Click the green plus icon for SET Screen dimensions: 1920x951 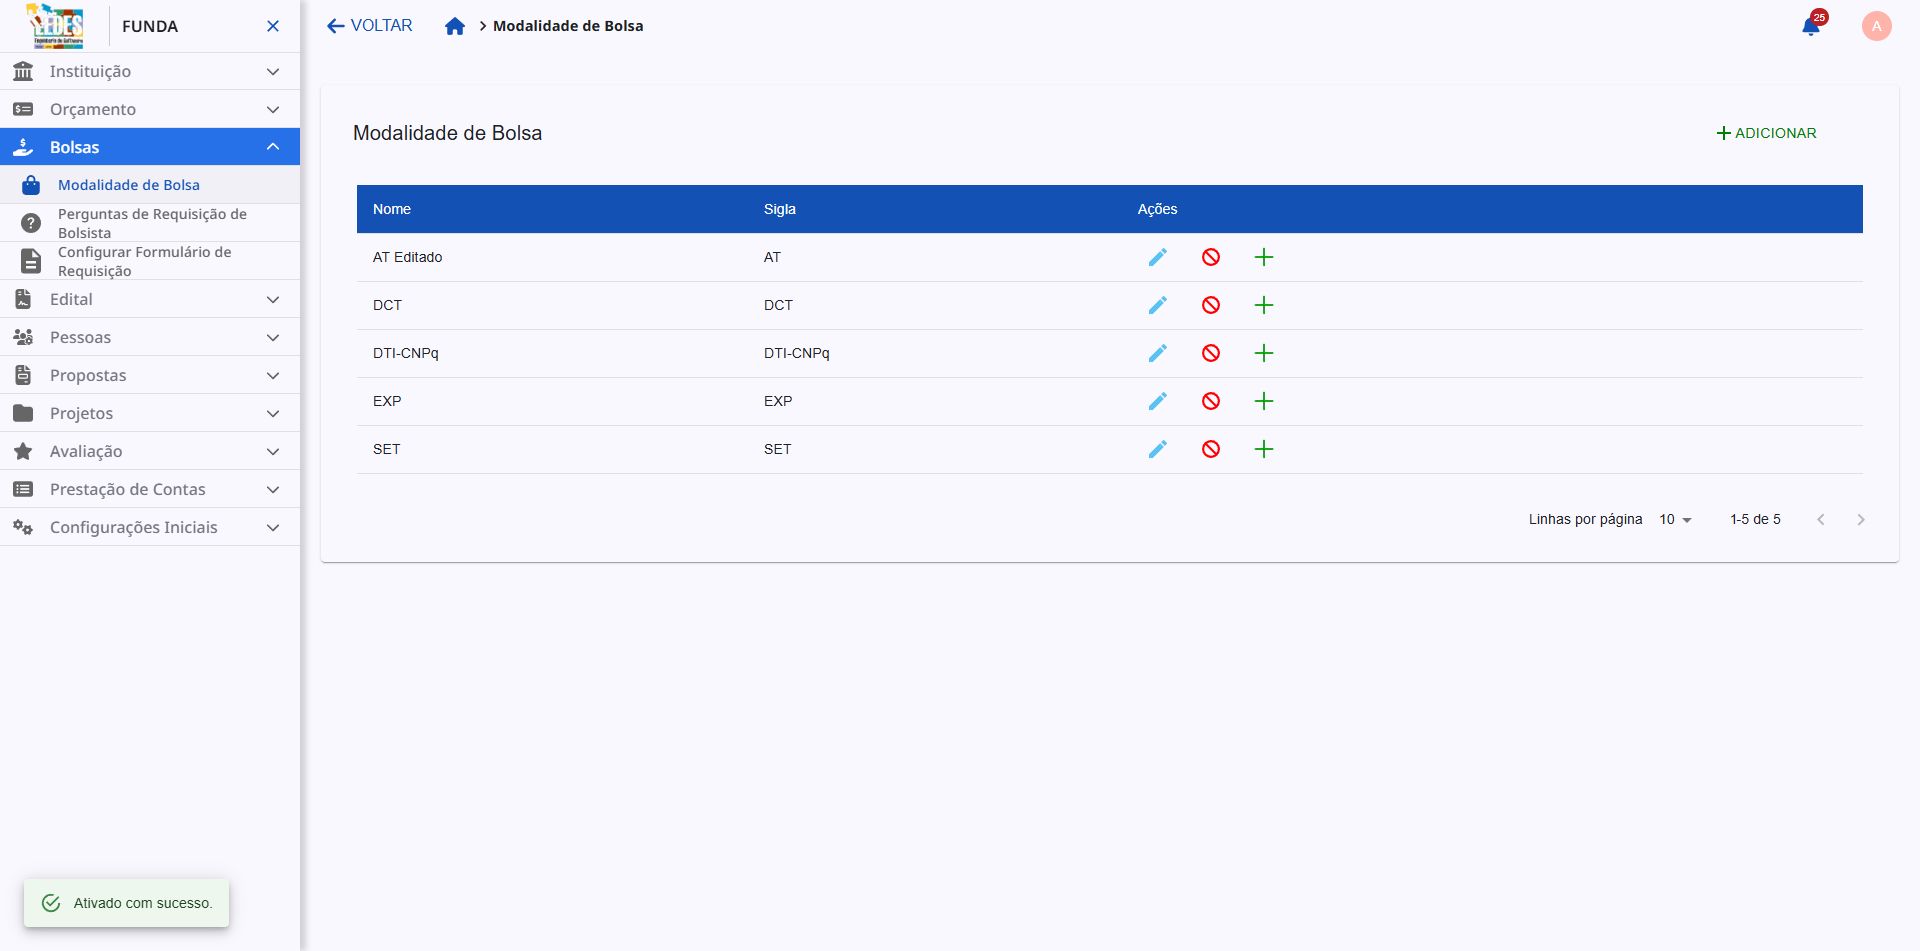1264,449
